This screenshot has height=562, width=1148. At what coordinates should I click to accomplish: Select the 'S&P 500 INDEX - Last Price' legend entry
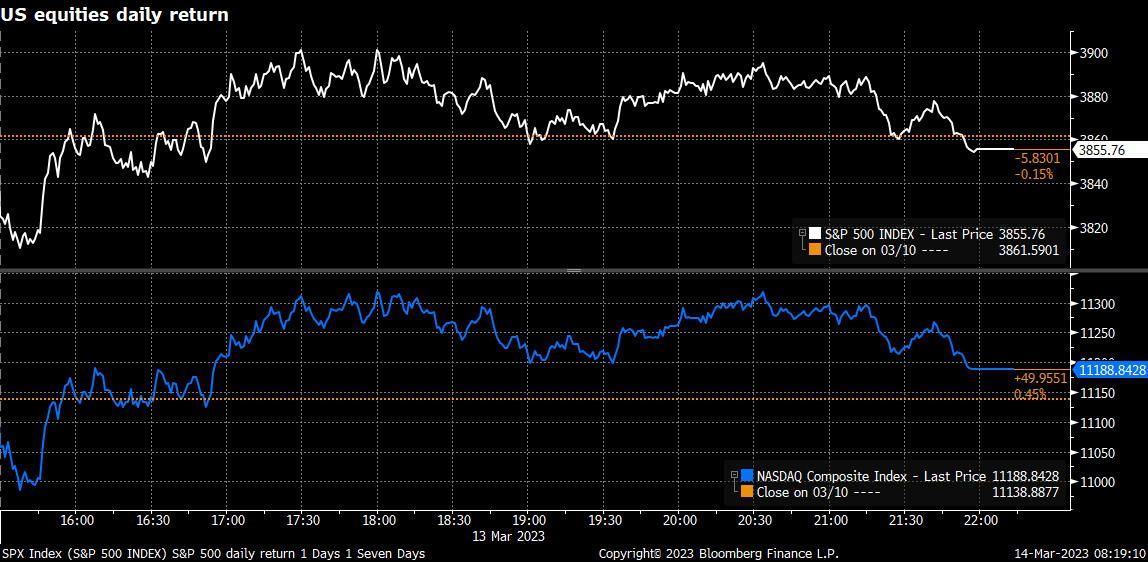pyautogui.click(x=909, y=234)
